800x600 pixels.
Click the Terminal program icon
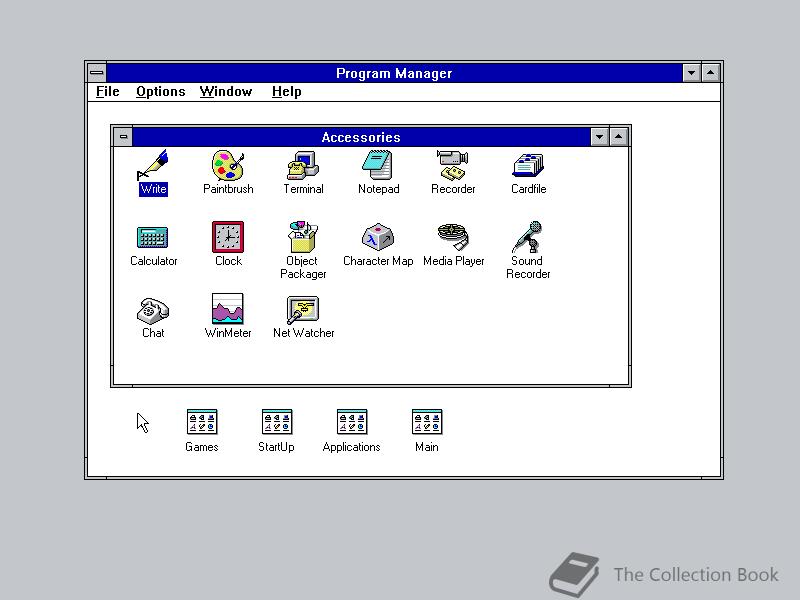tap(303, 165)
